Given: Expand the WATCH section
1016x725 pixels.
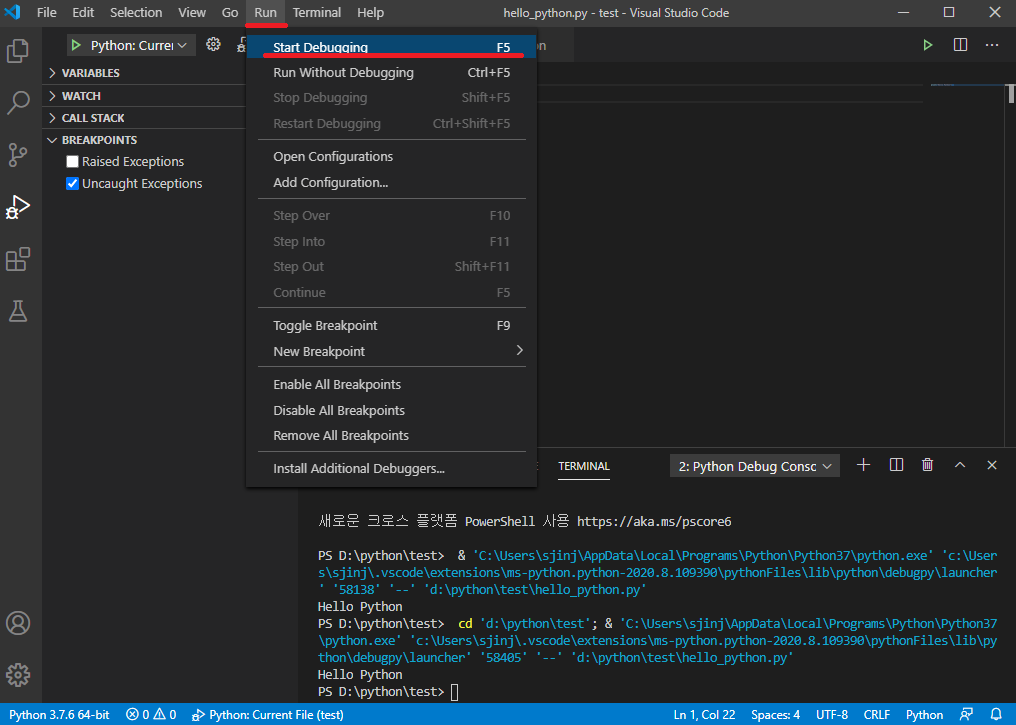Looking at the screenshot, I should (146, 96).
